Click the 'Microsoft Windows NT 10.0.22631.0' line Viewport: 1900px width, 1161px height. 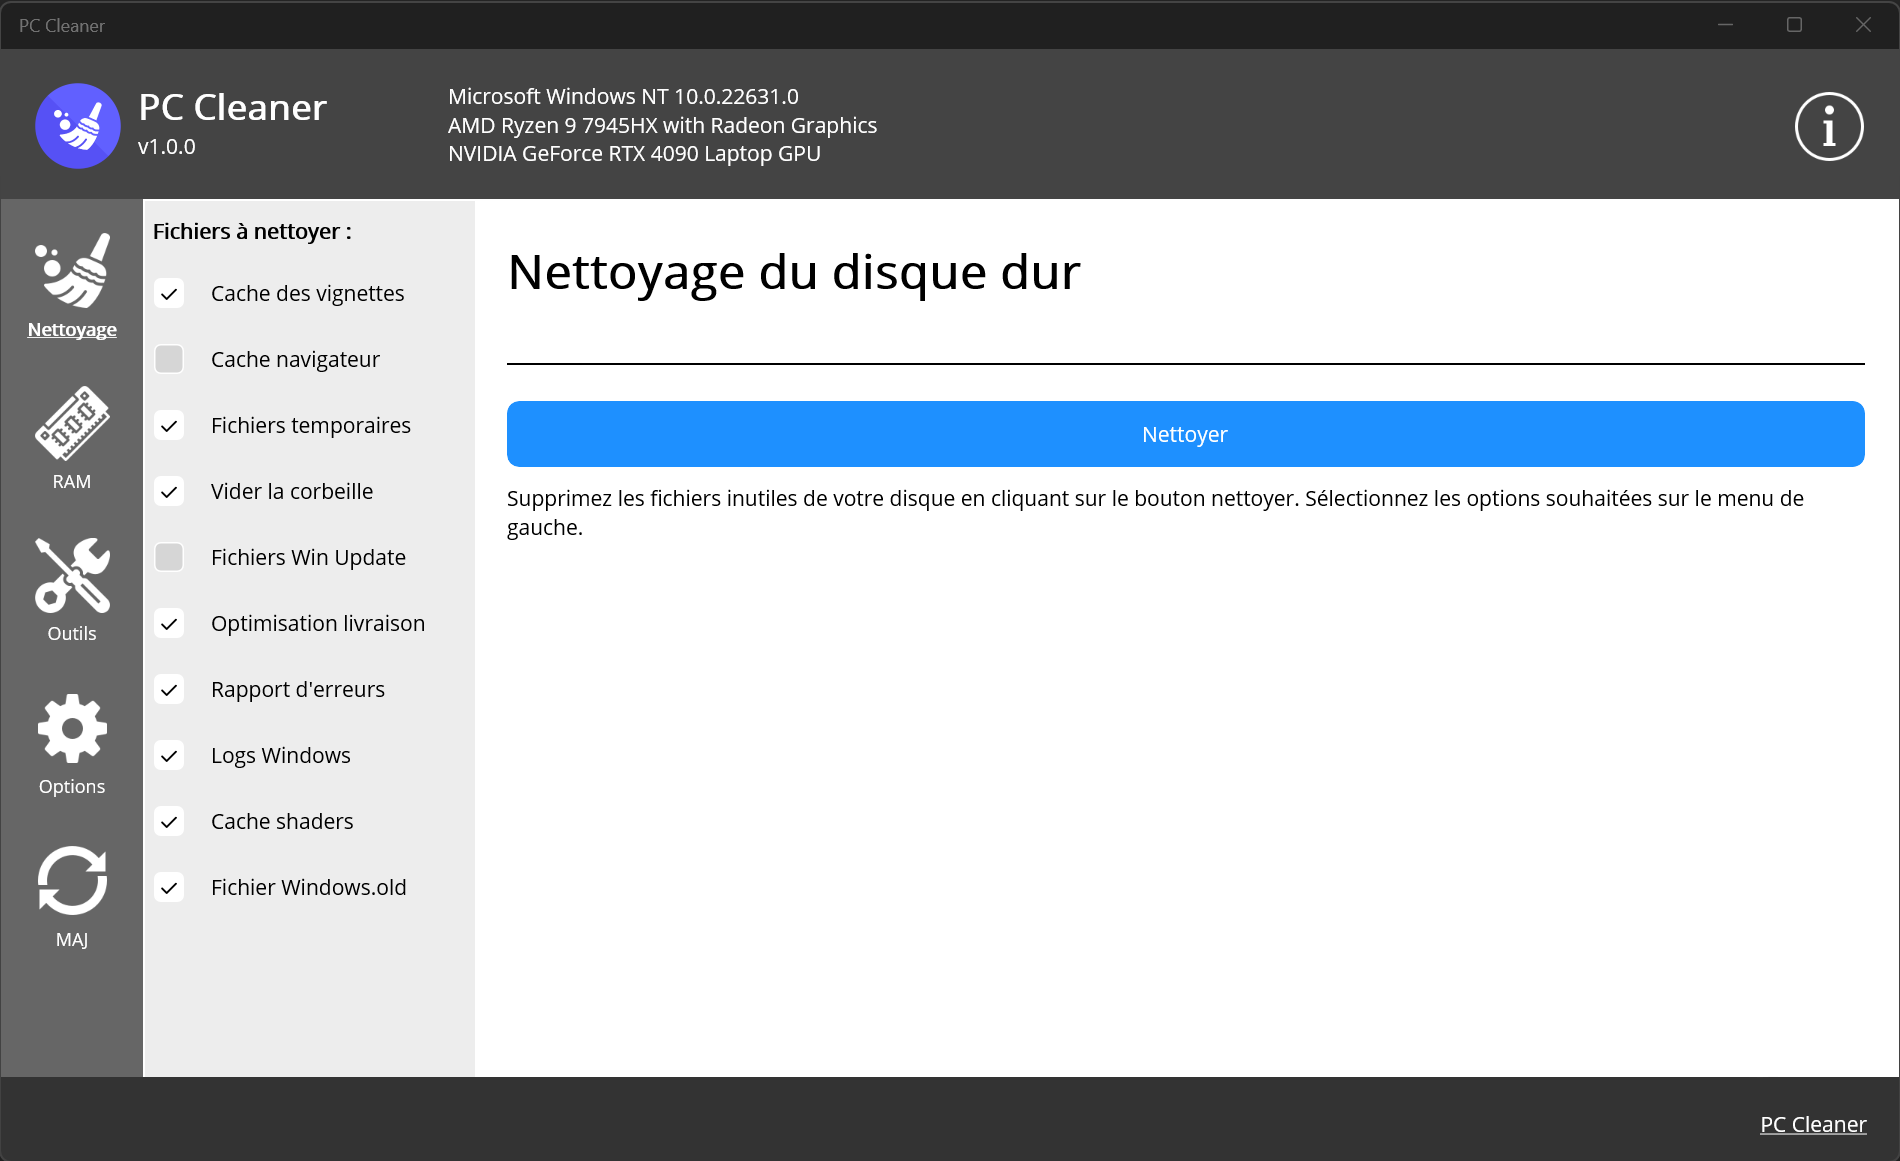click(x=623, y=96)
